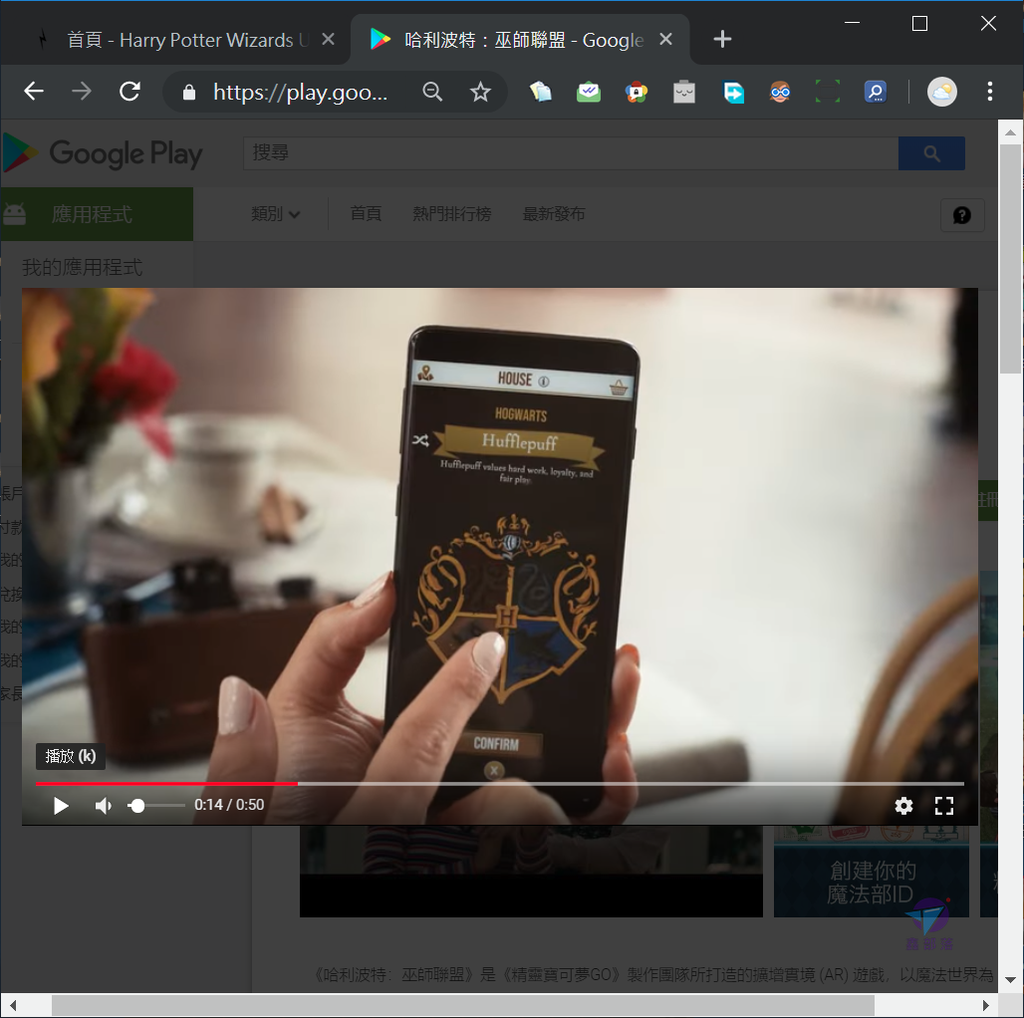This screenshot has width=1024, height=1018.
Task: Open the green envelope mail extension
Action: pyautogui.click(x=588, y=92)
